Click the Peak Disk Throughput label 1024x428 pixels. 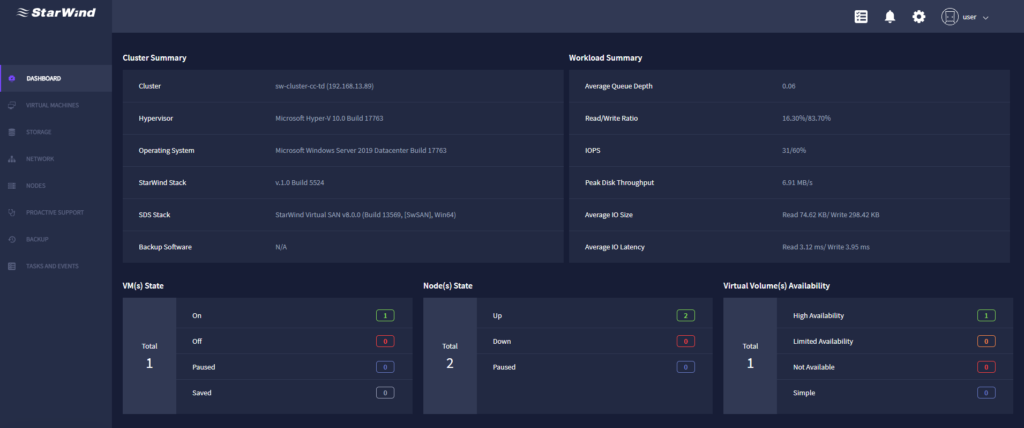coord(619,182)
